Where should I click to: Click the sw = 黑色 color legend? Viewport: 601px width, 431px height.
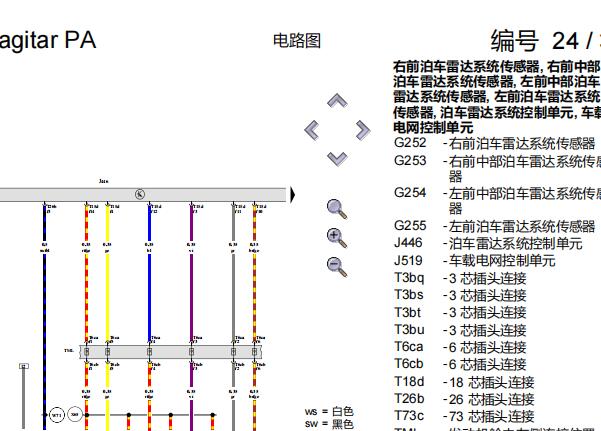[329, 424]
